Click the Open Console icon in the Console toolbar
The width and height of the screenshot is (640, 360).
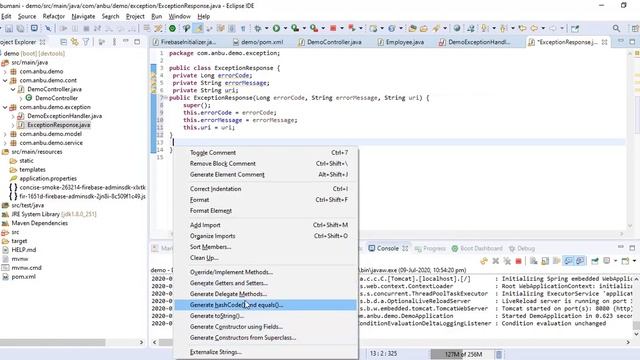coord(625,261)
